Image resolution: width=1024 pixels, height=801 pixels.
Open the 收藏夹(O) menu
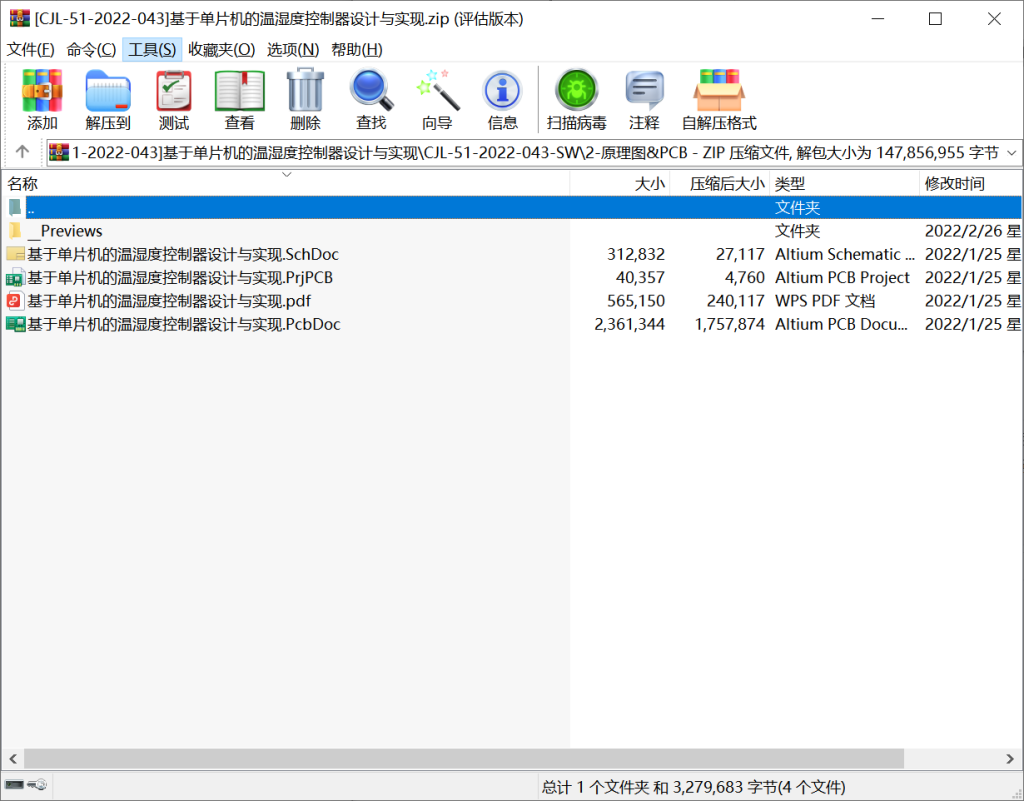pyautogui.click(x=221, y=49)
